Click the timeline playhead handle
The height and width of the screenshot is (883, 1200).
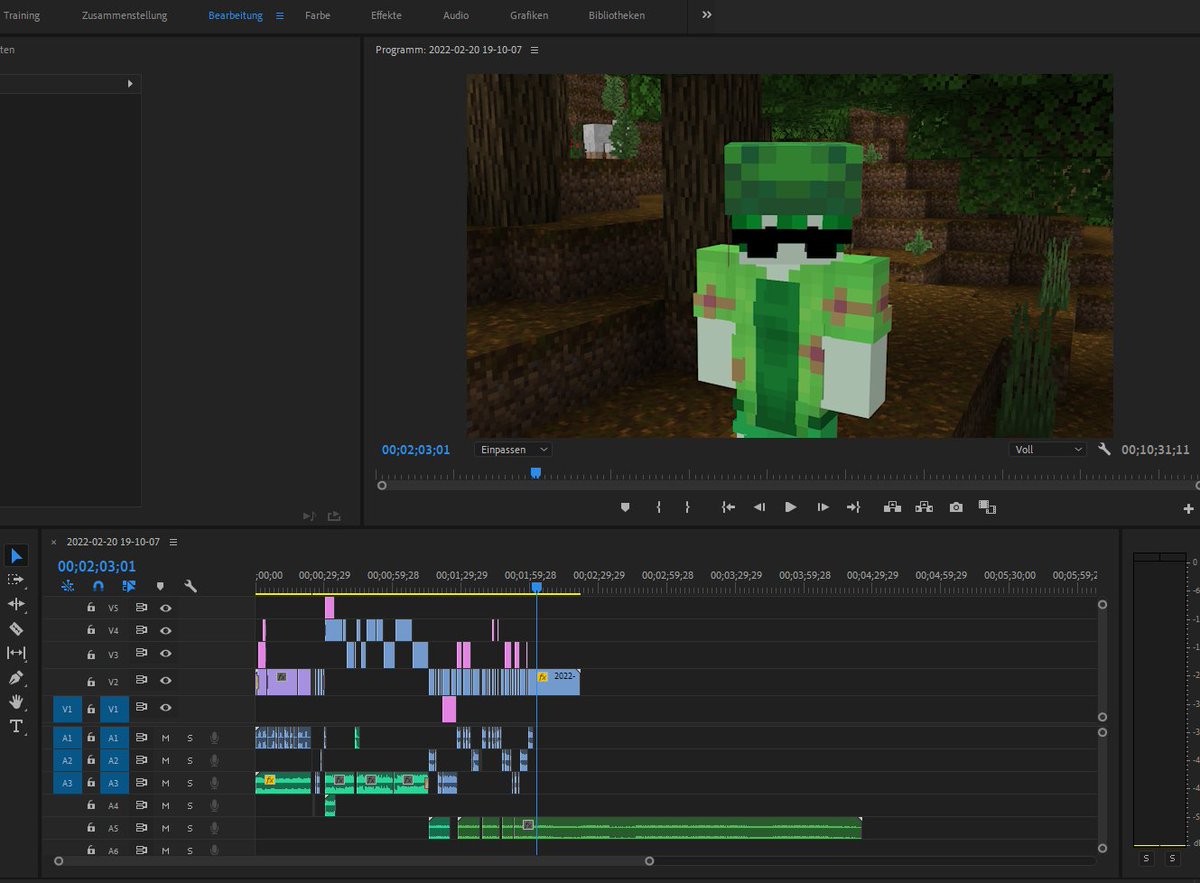click(537, 588)
